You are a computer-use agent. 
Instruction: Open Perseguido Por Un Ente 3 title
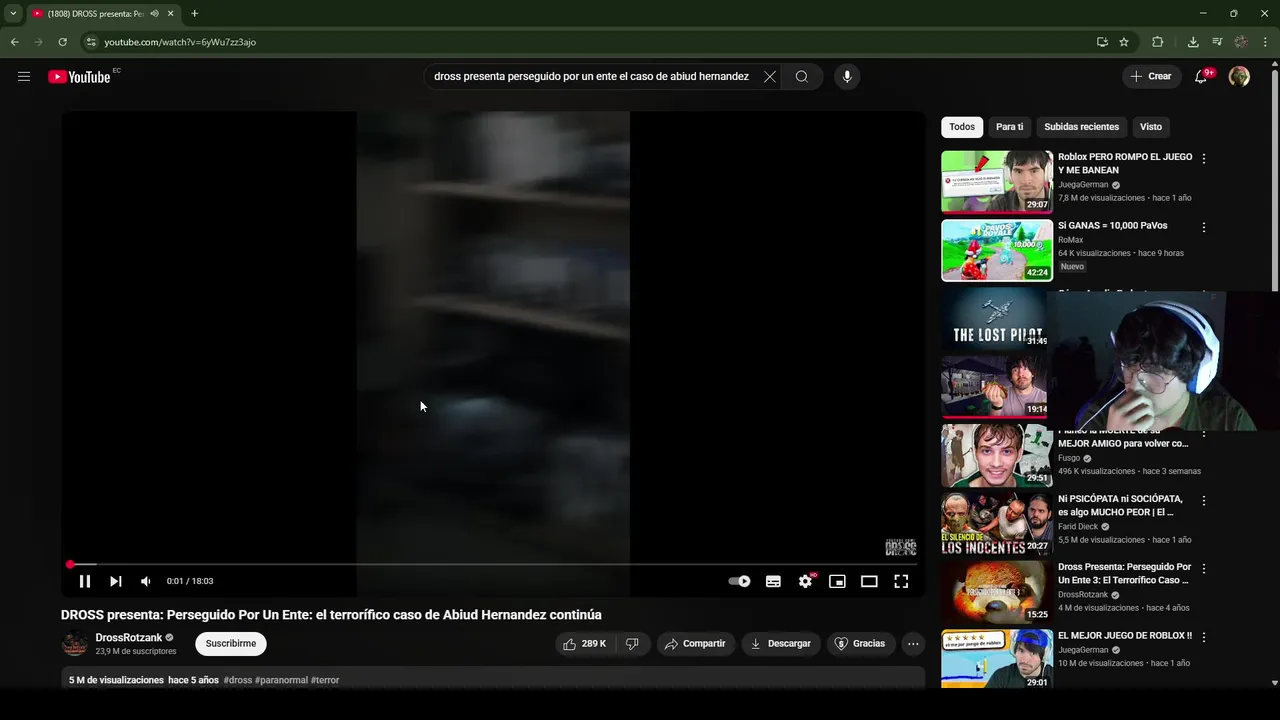1124,573
